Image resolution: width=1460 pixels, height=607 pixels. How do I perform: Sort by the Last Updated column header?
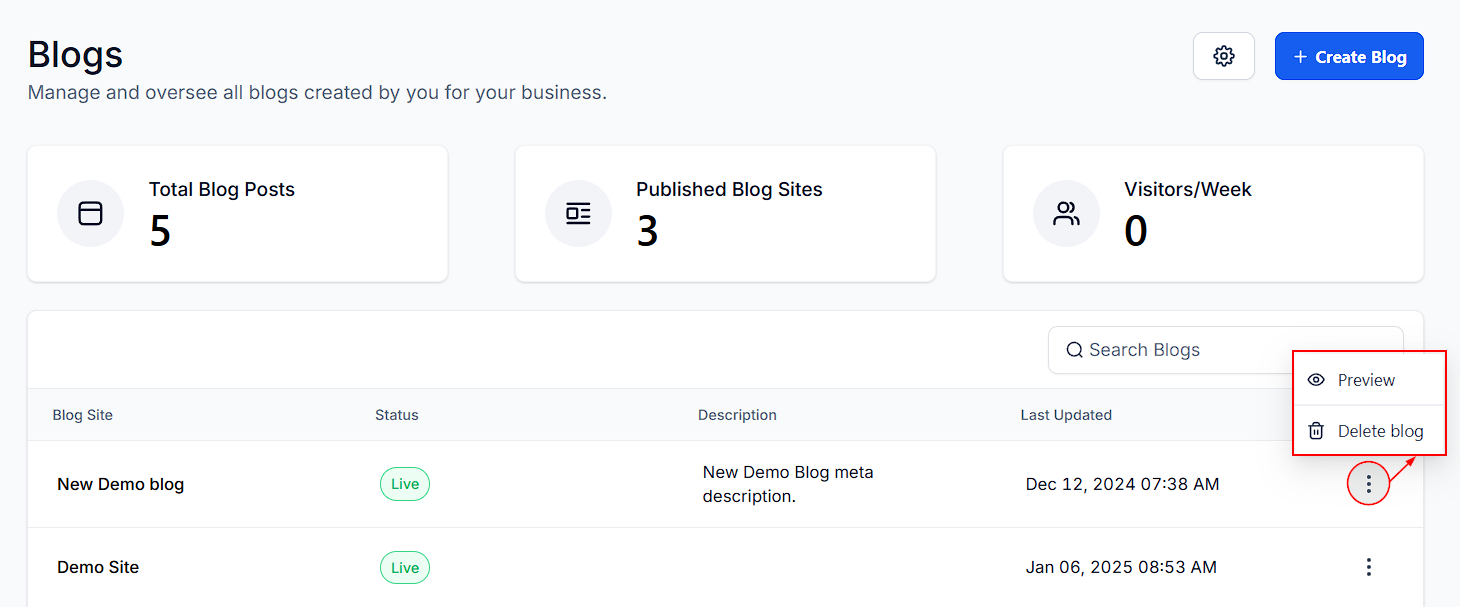[1065, 415]
